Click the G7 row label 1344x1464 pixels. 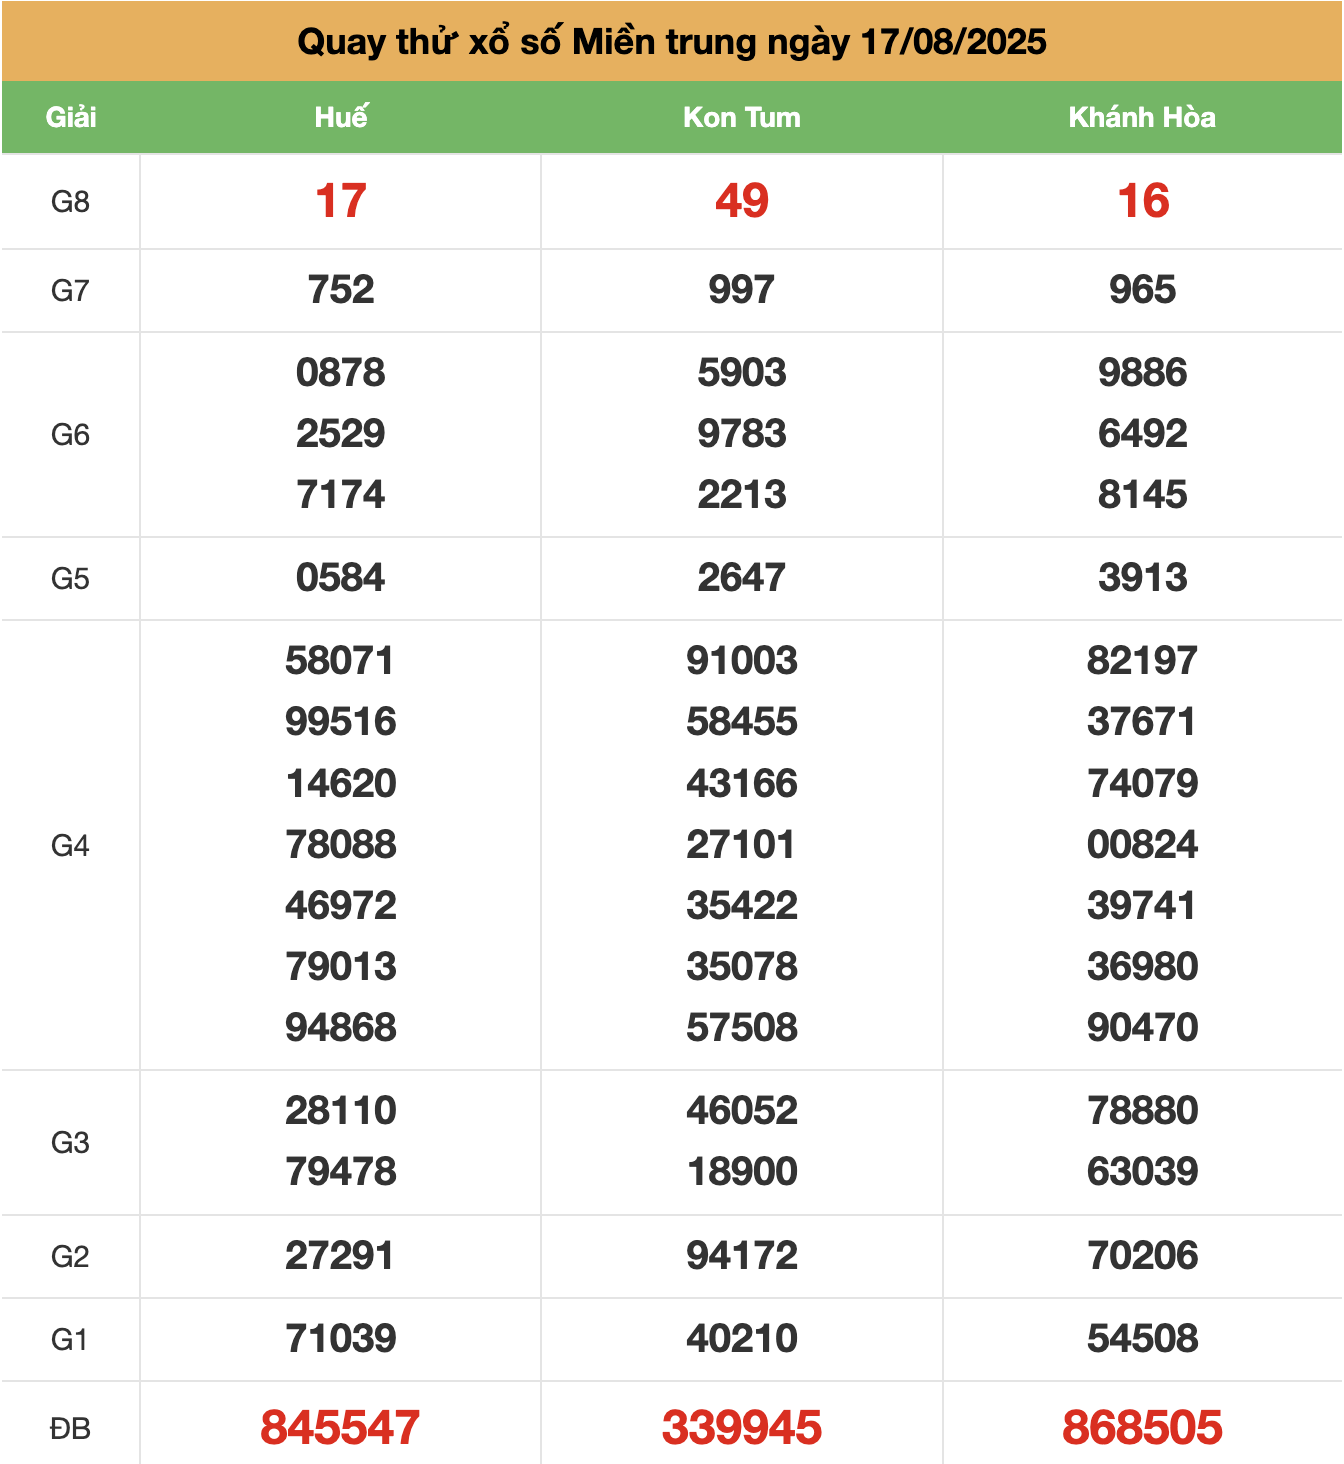tap(70, 291)
